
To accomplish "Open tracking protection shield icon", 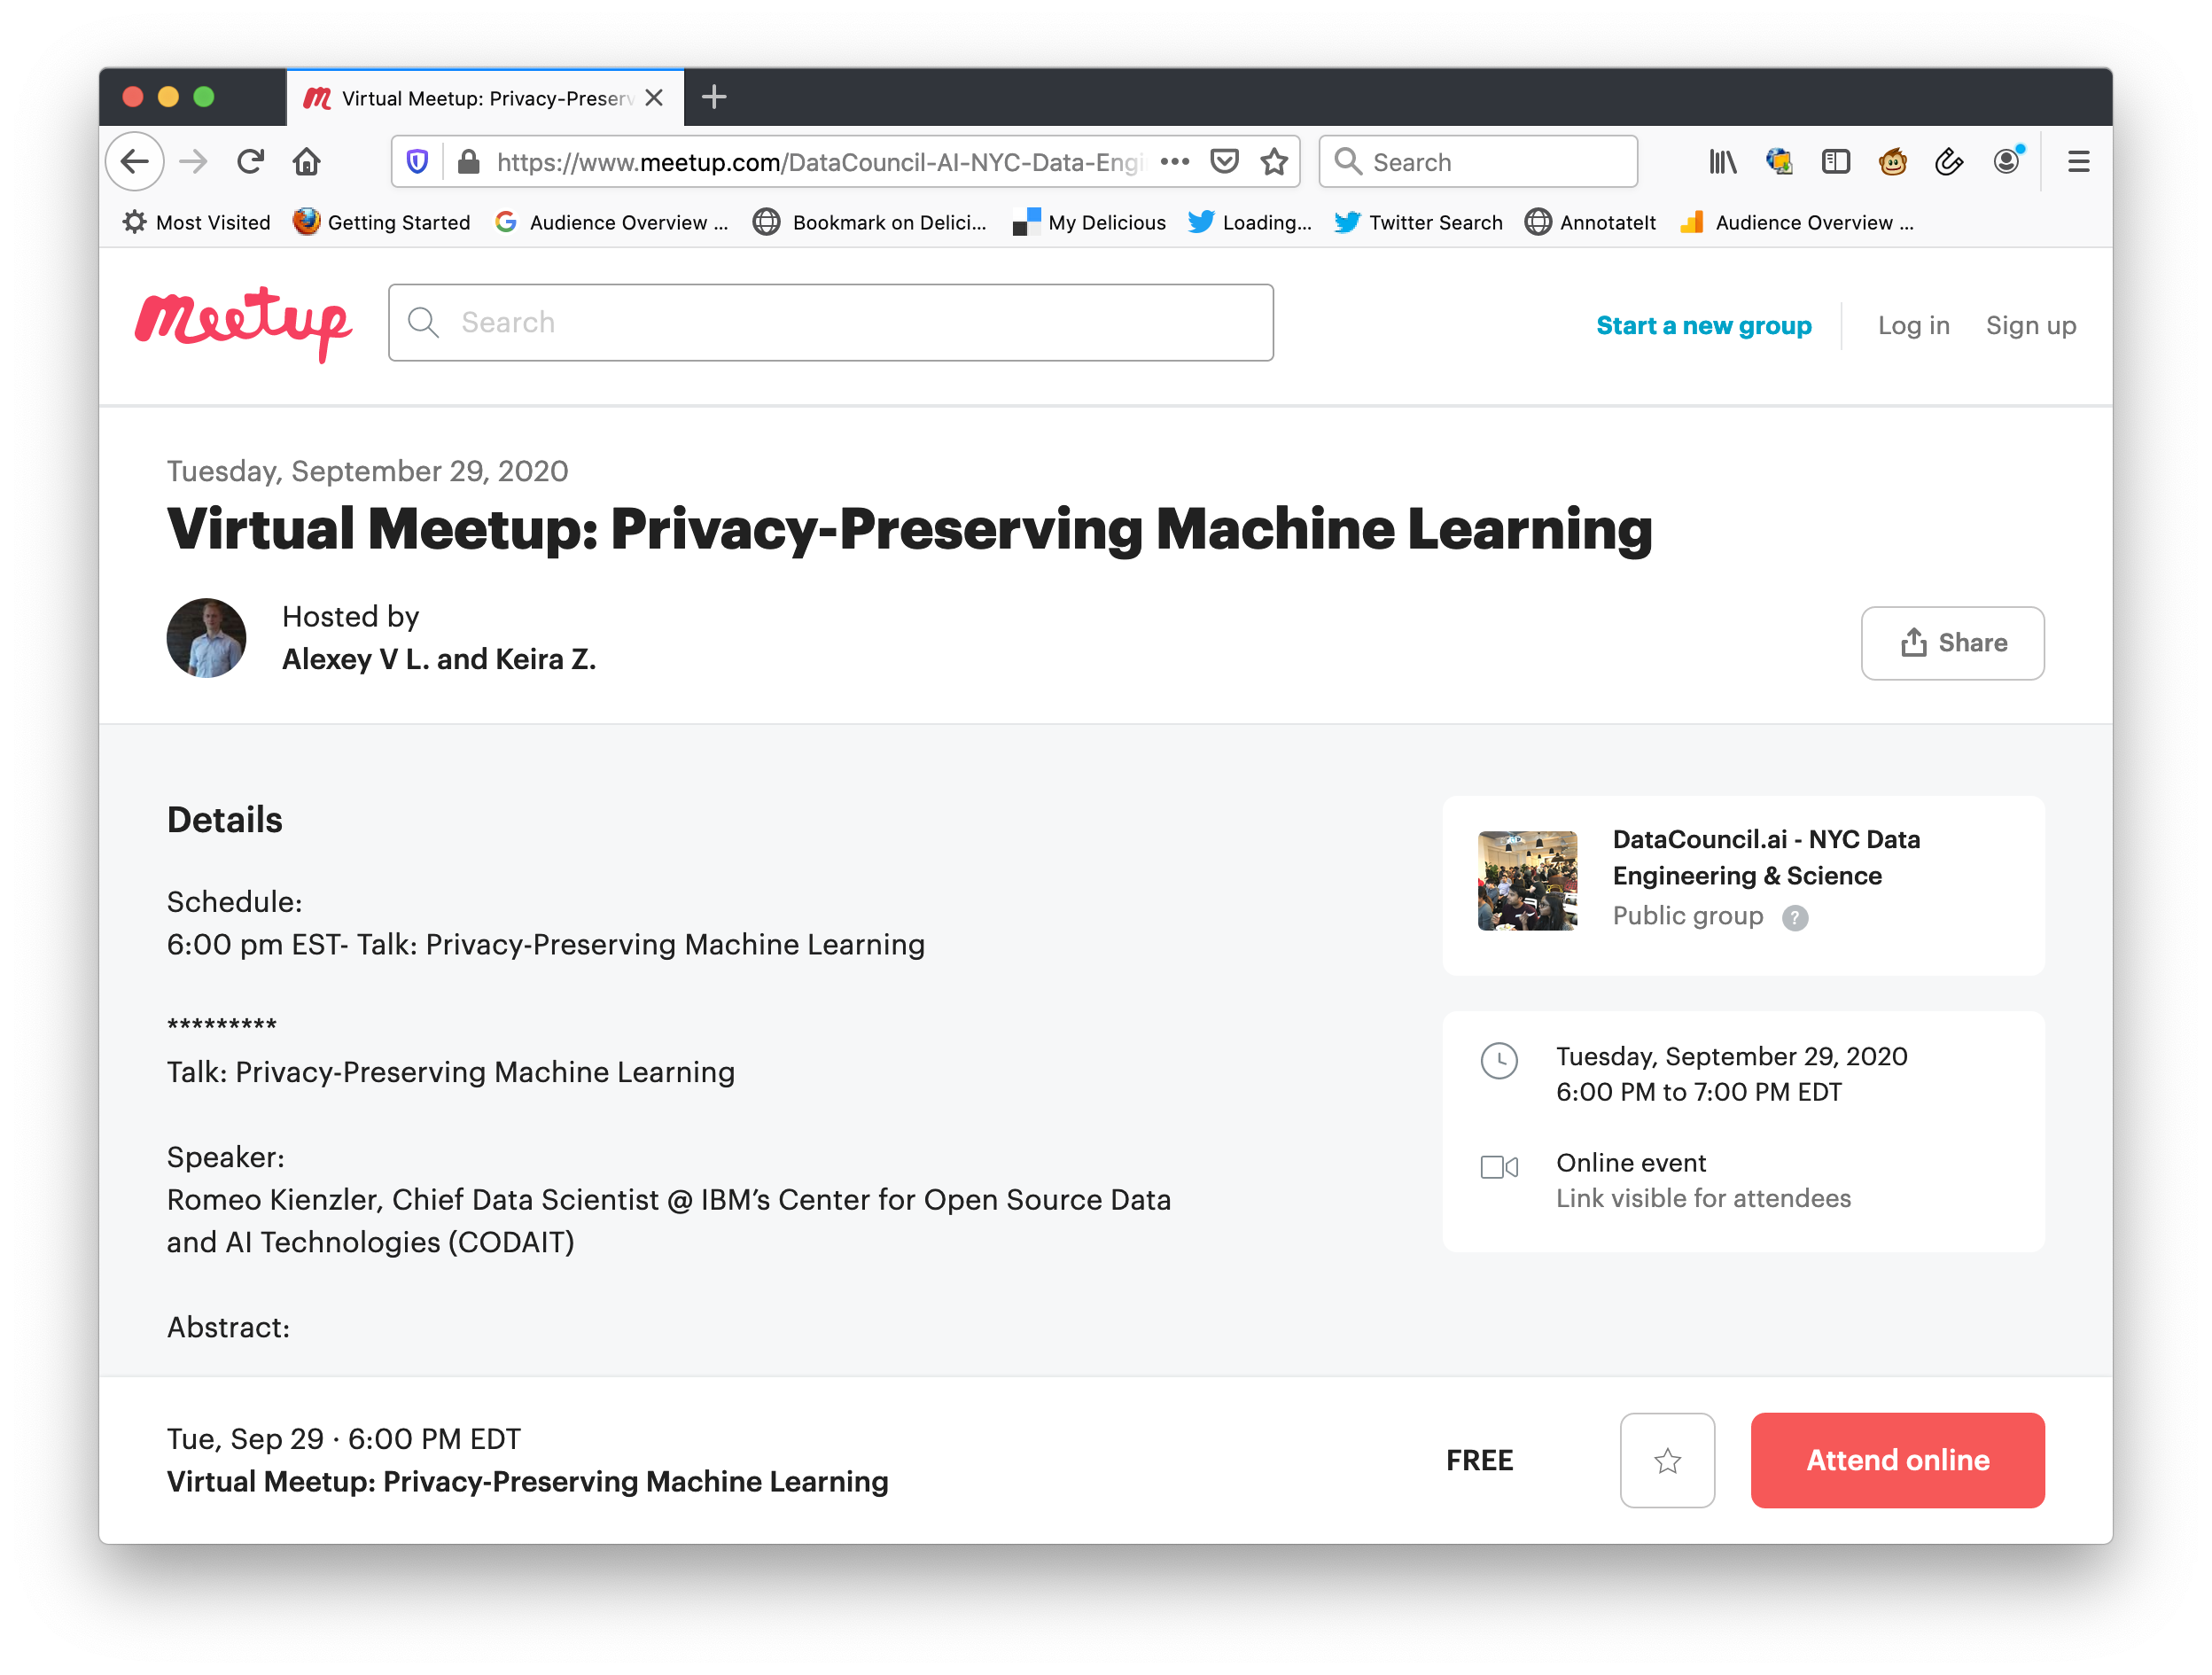I will (x=418, y=161).
